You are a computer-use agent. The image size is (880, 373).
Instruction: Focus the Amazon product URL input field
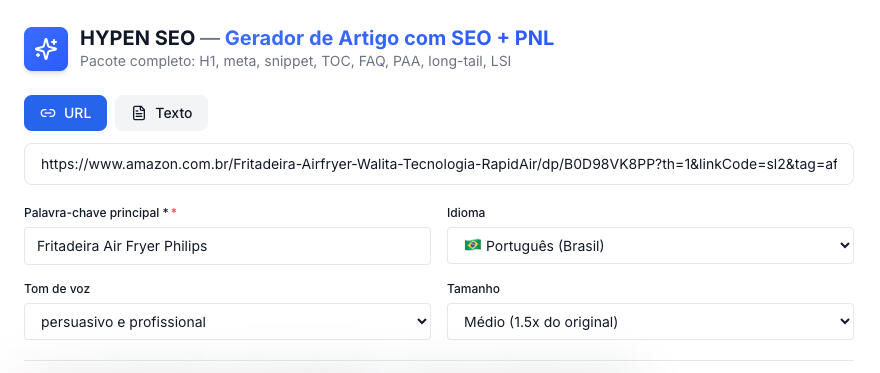439,164
